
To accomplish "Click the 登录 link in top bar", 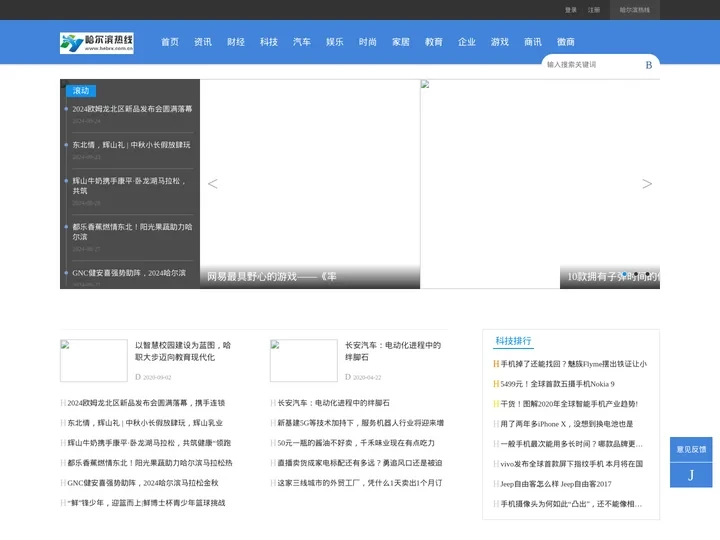I will pyautogui.click(x=571, y=10).
